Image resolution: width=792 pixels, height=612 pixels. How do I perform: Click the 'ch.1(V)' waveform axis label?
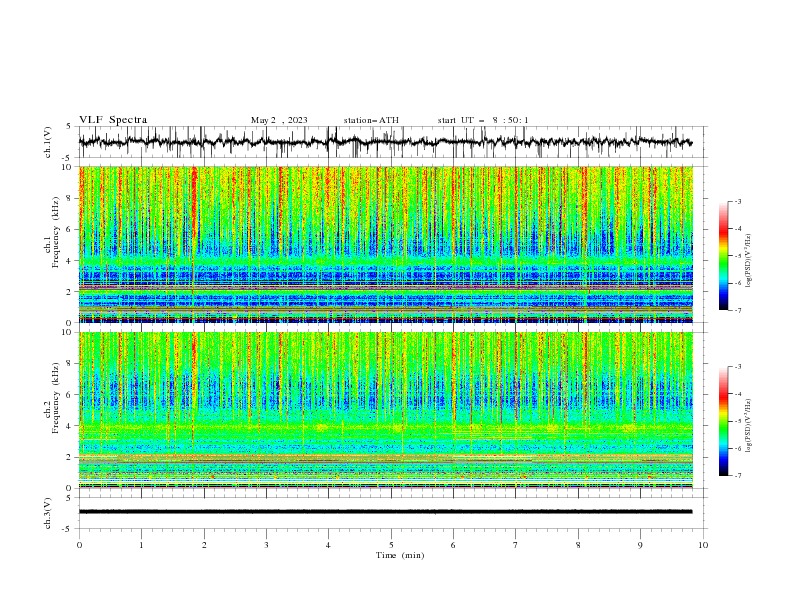point(48,142)
